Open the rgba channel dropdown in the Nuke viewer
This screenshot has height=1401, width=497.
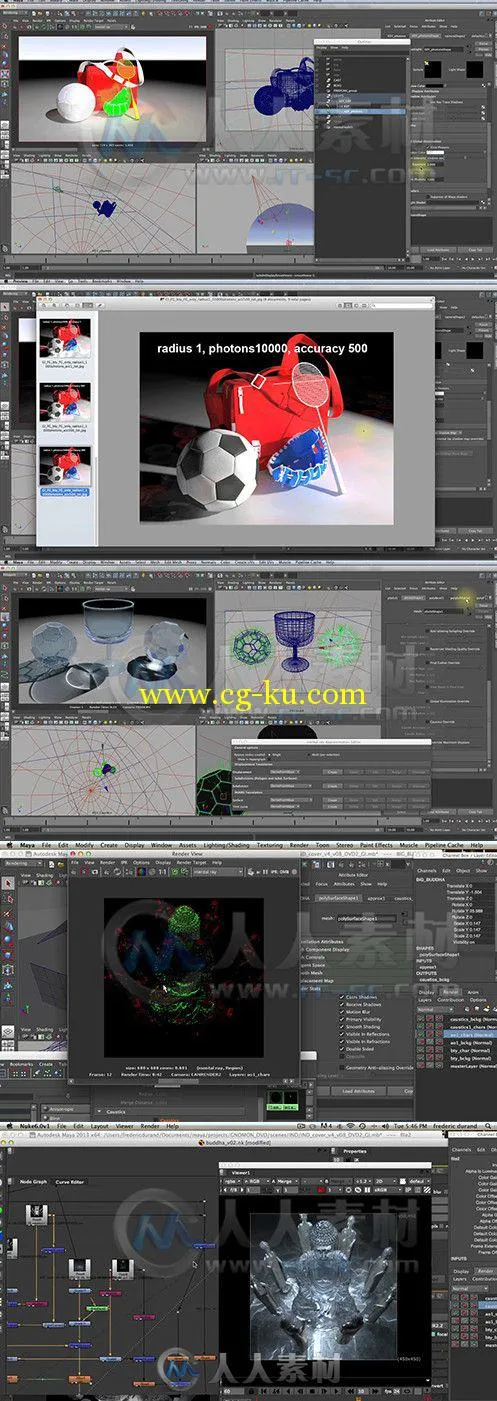point(232,1181)
